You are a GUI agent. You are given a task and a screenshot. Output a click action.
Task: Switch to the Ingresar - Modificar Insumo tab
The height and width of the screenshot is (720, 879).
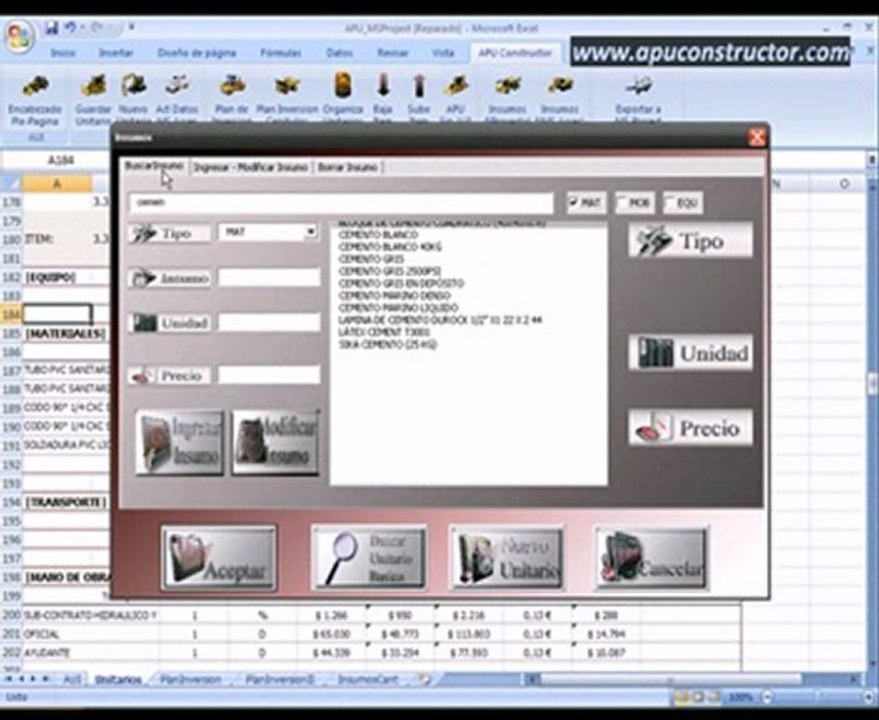click(x=250, y=167)
